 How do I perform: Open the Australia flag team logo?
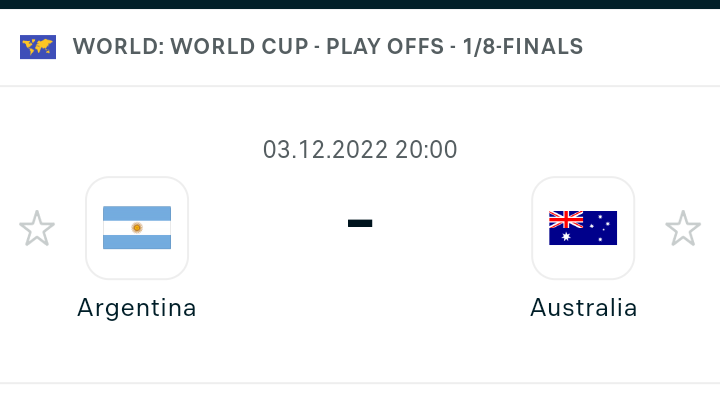click(x=583, y=228)
